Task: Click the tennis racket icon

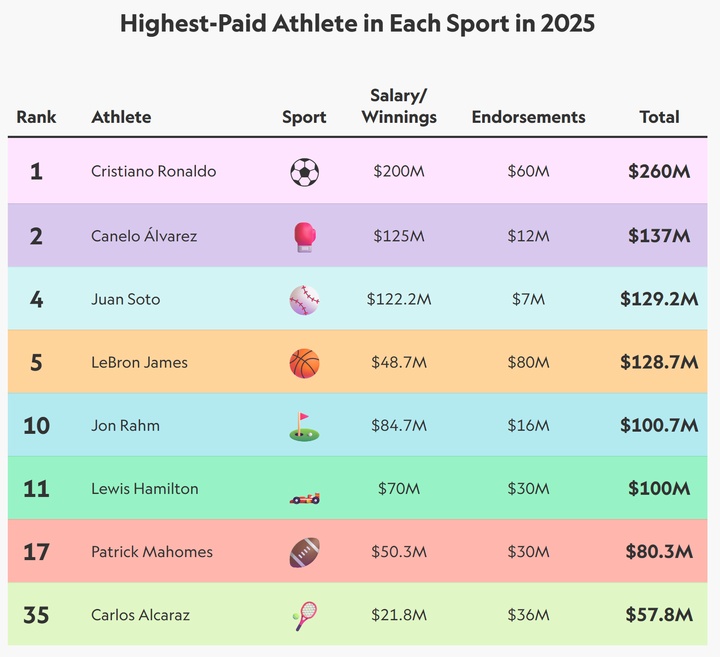Action: click(x=305, y=615)
